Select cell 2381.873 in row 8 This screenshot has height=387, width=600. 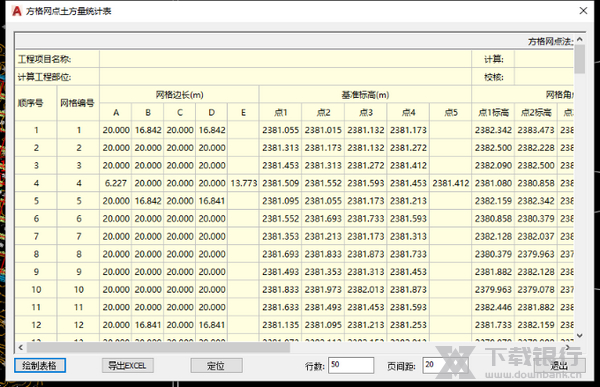click(365, 254)
